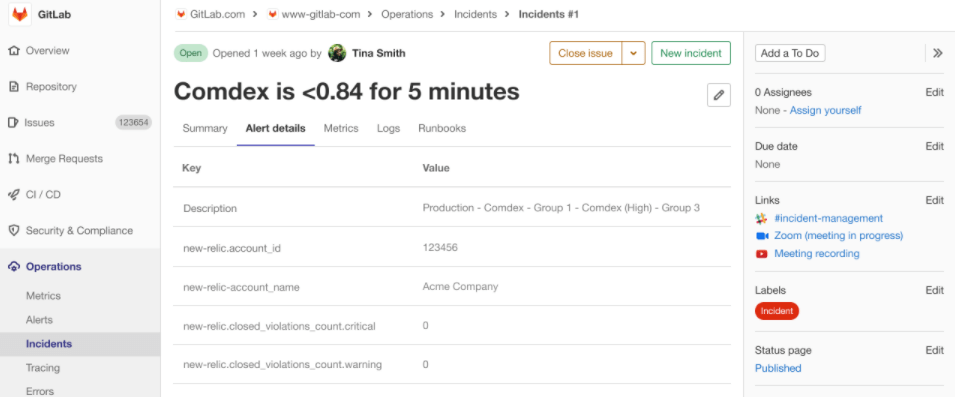955x397 pixels.
Task: Click the red Incident label
Action: (x=777, y=311)
